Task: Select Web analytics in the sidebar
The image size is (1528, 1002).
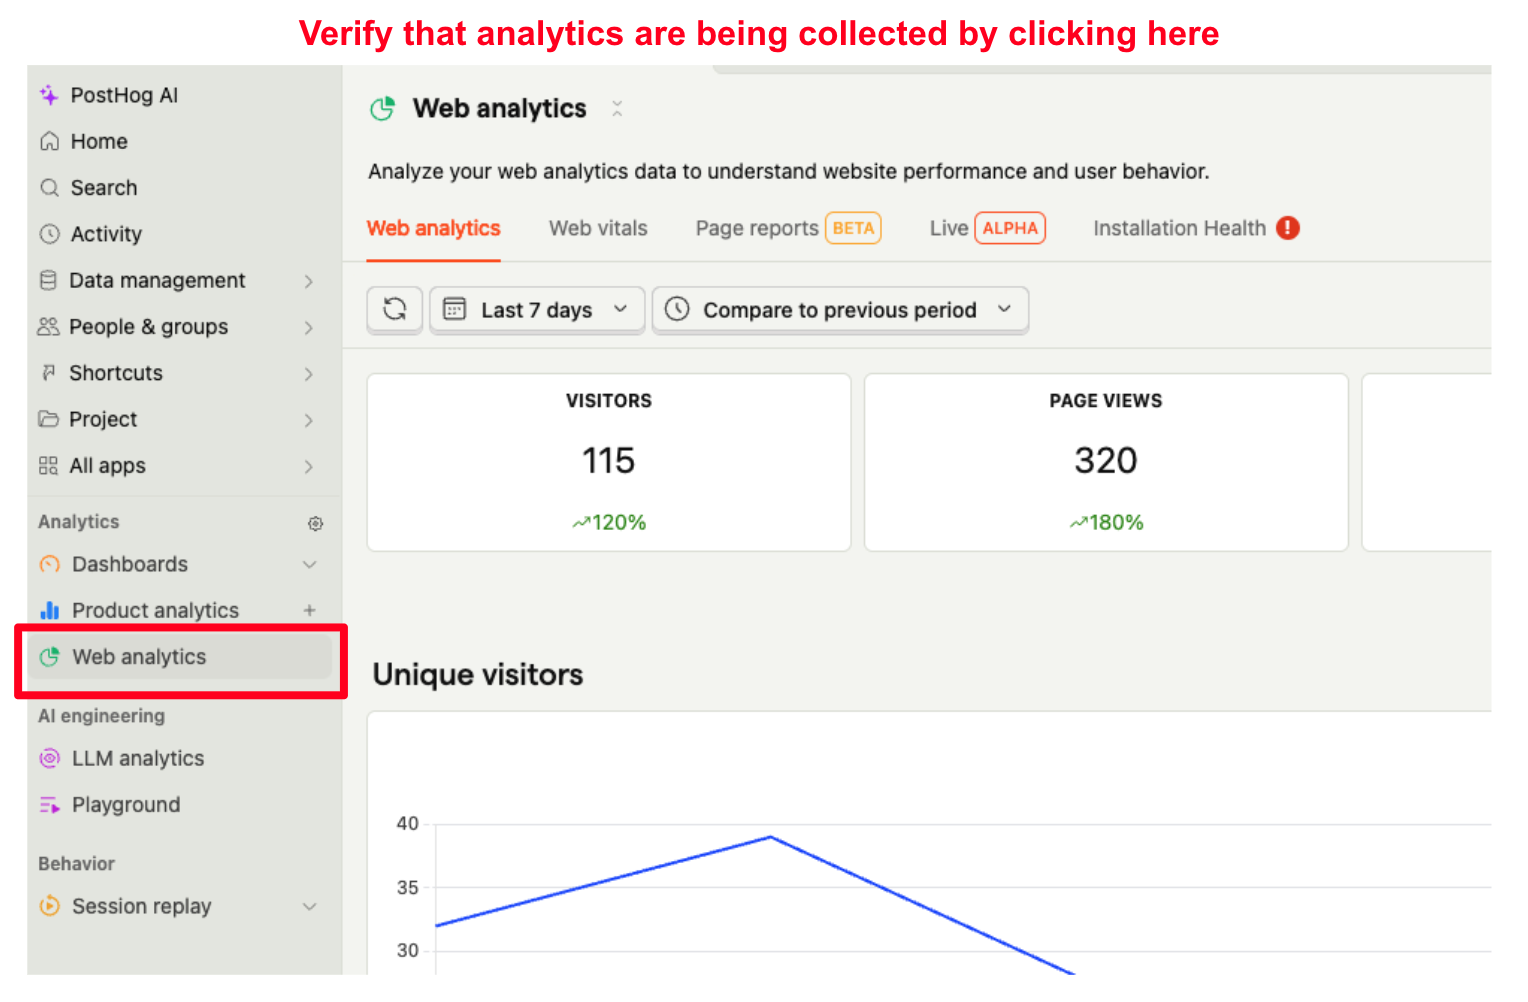Action: (x=140, y=657)
